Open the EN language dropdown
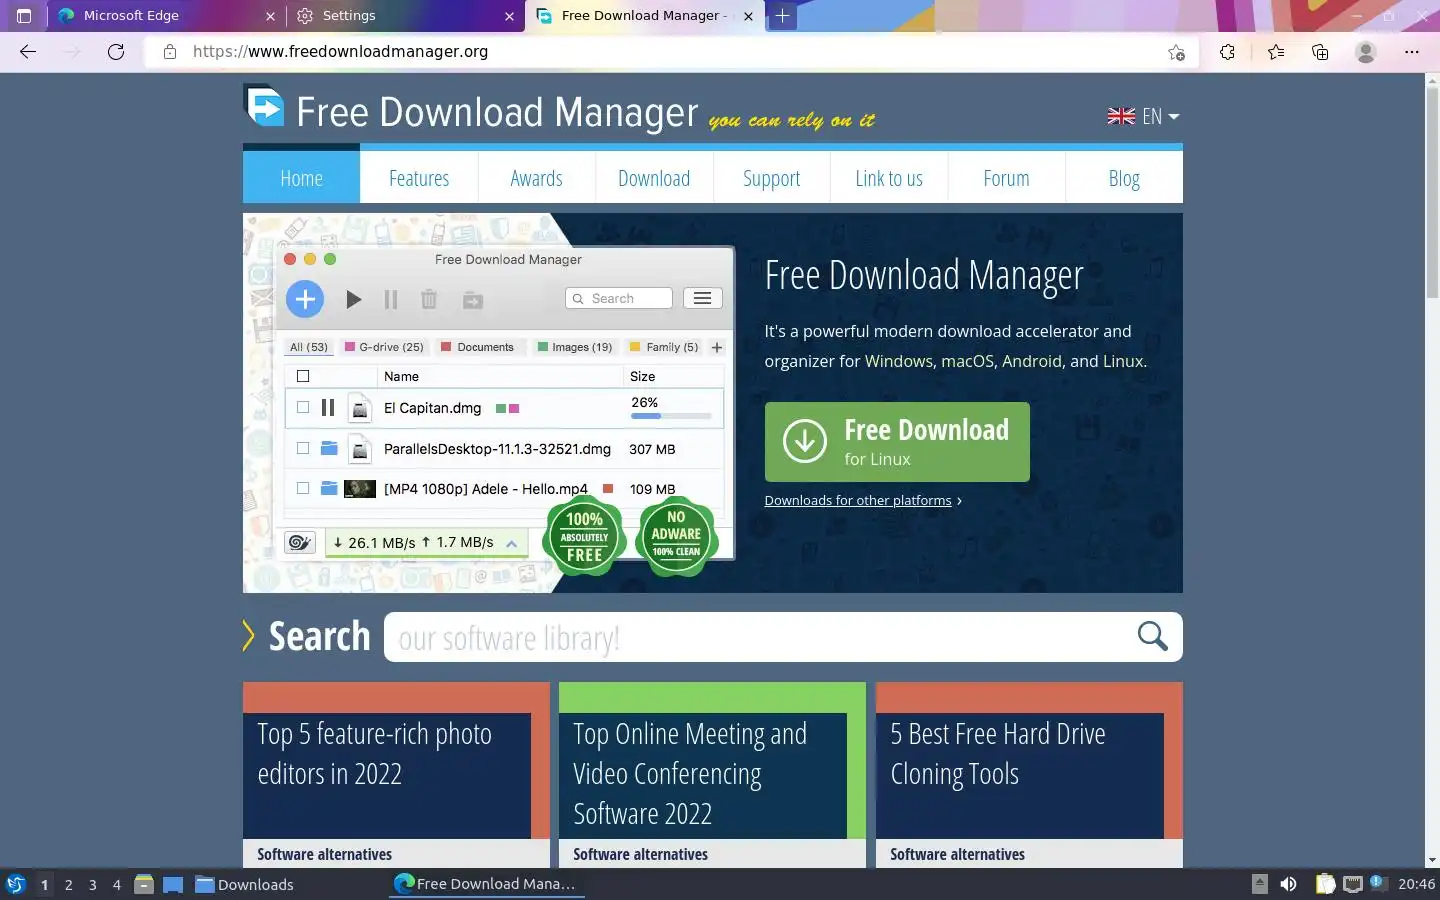This screenshot has width=1440, height=900. [1160, 116]
